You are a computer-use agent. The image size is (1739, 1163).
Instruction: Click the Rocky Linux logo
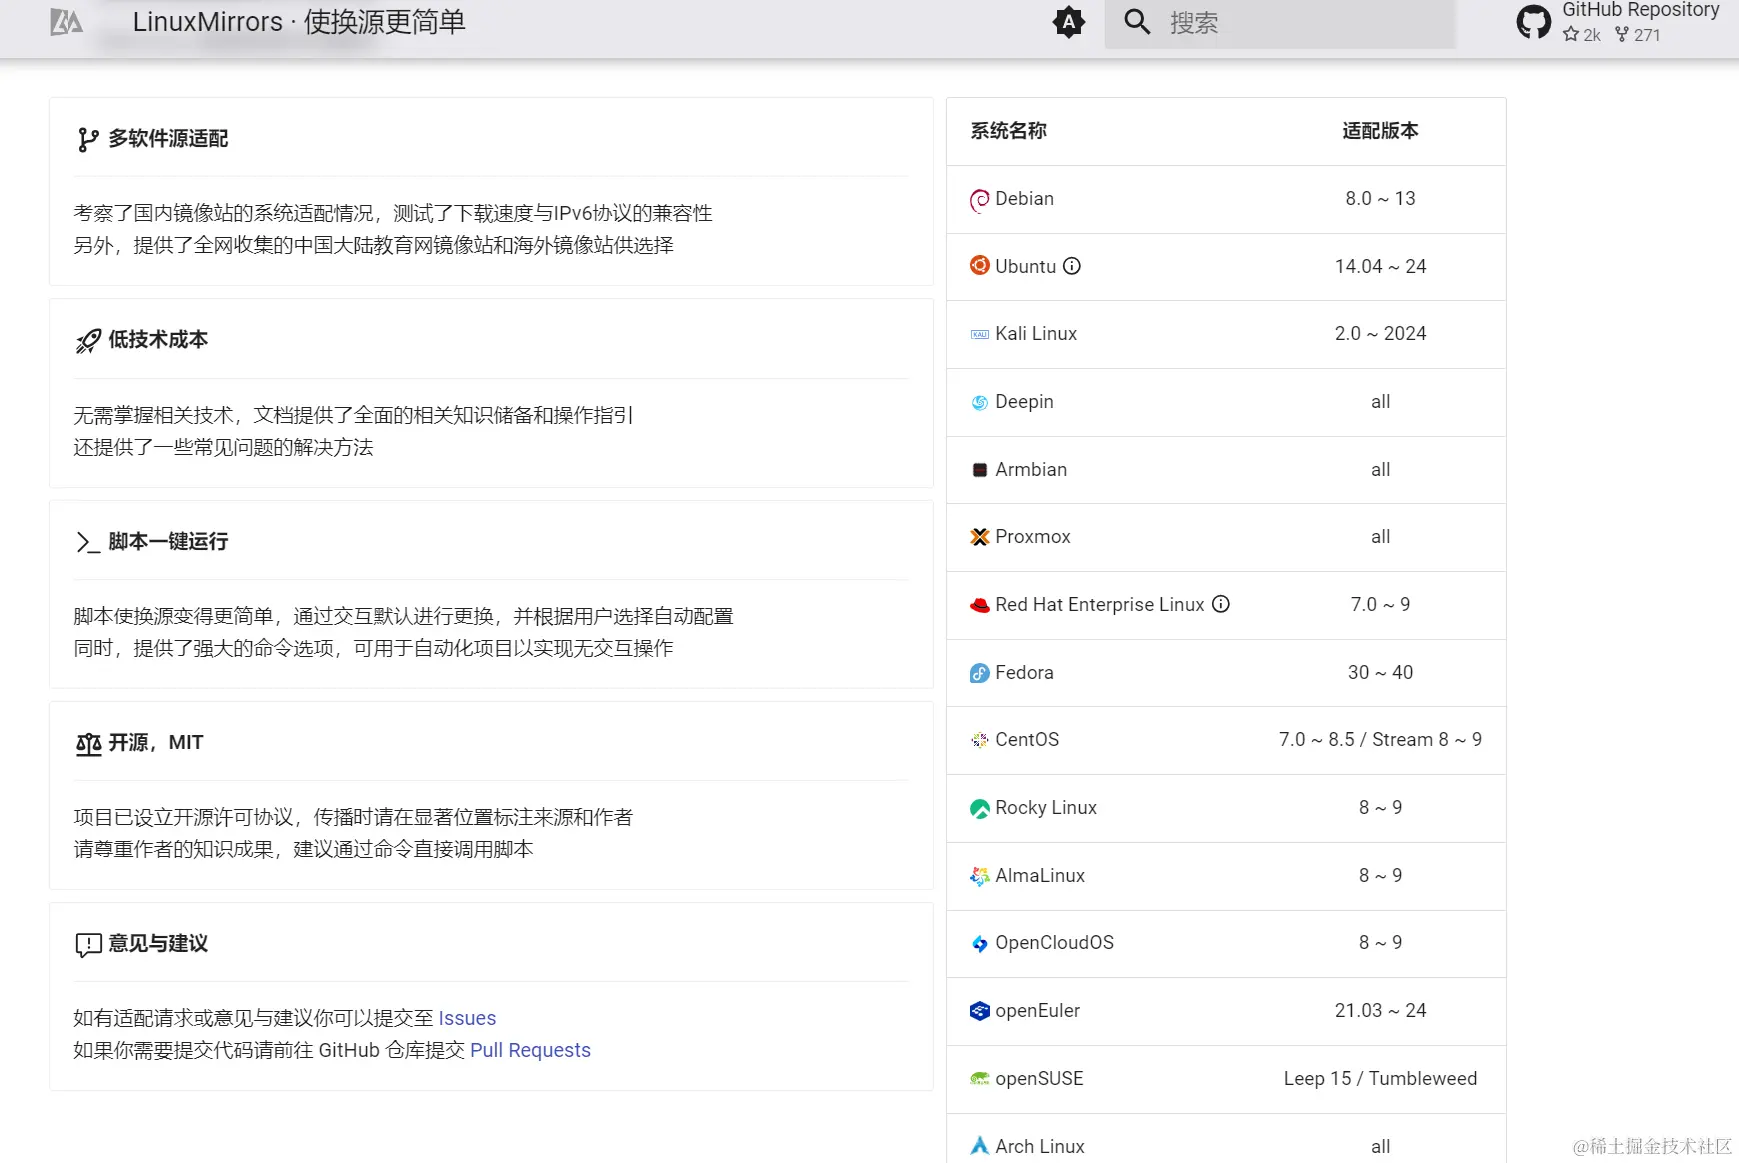980,808
